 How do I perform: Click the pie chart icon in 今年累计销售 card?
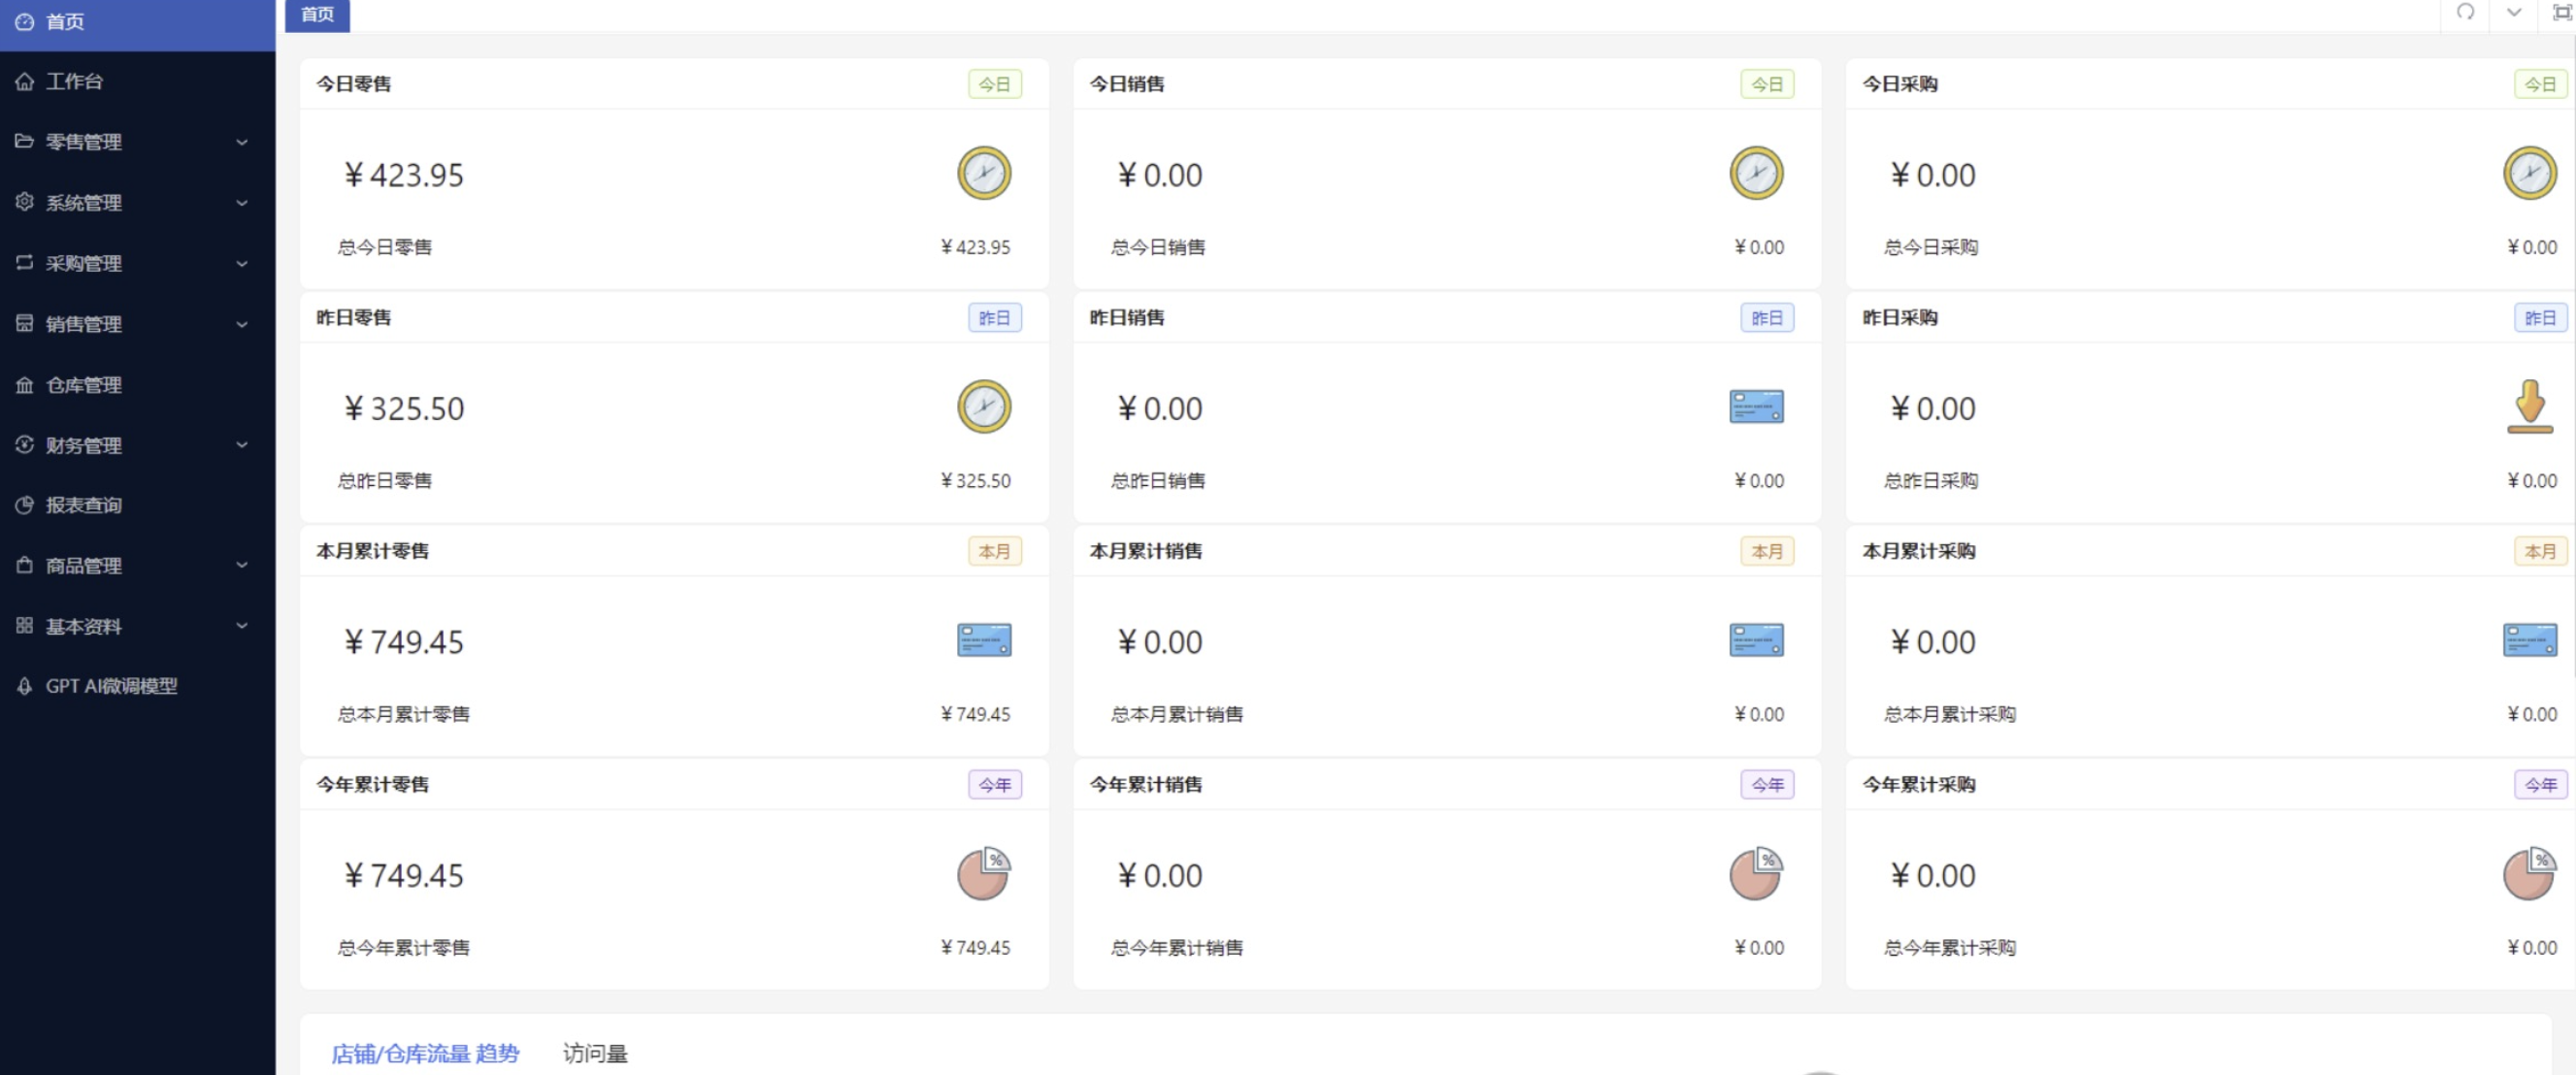tap(1756, 873)
